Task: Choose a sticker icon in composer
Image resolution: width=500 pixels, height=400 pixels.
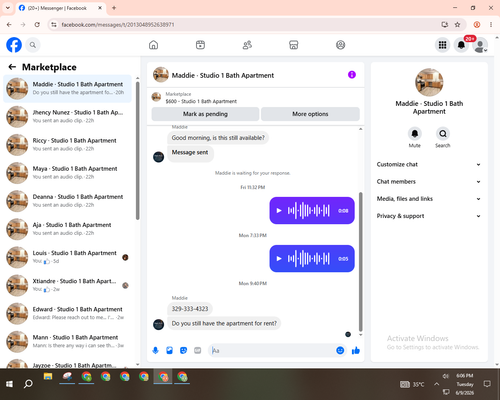Action: 183,350
